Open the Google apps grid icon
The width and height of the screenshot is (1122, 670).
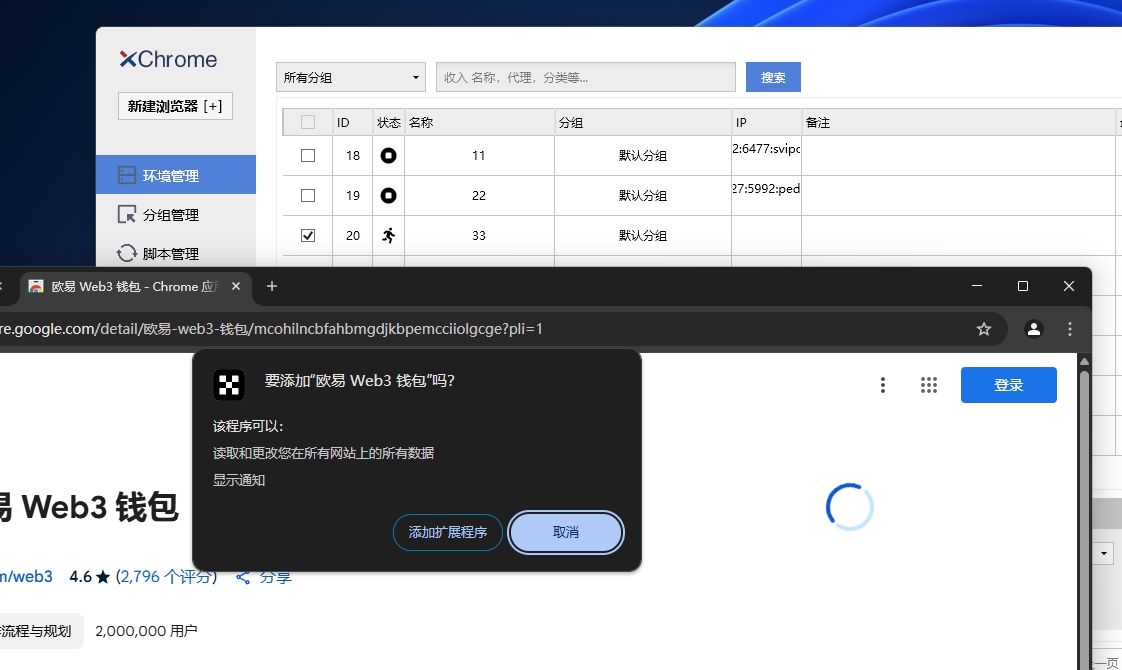tap(929, 385)
